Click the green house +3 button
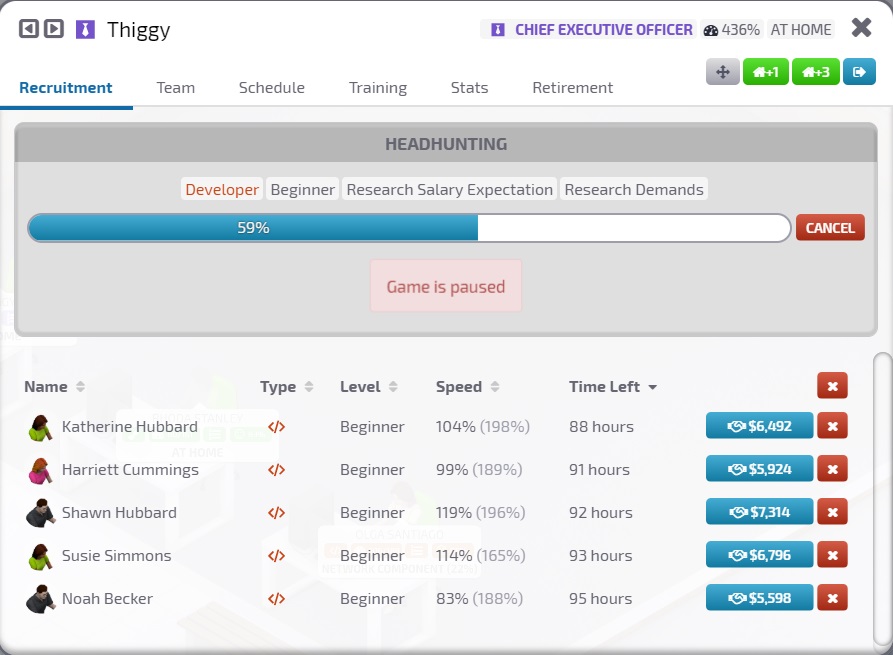The image size is (893, 655). [816, 72]
